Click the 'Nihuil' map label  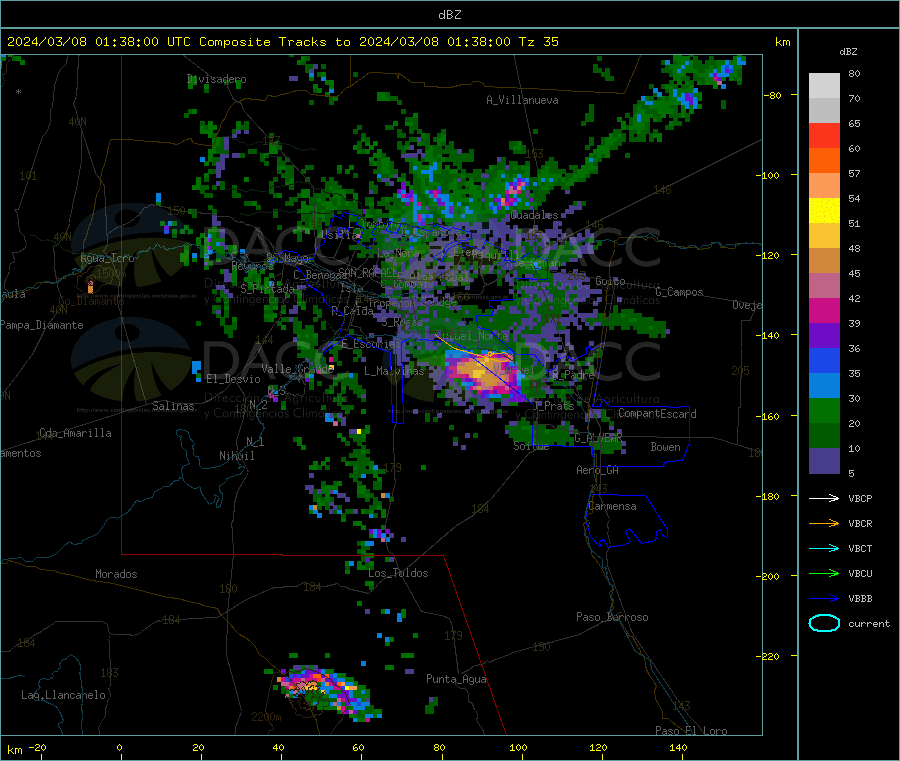coord(236,456)
